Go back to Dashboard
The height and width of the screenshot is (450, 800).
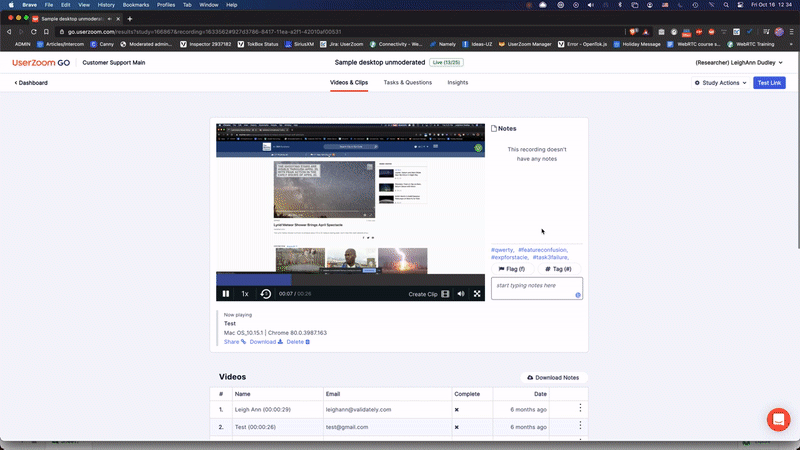[31, 83]
